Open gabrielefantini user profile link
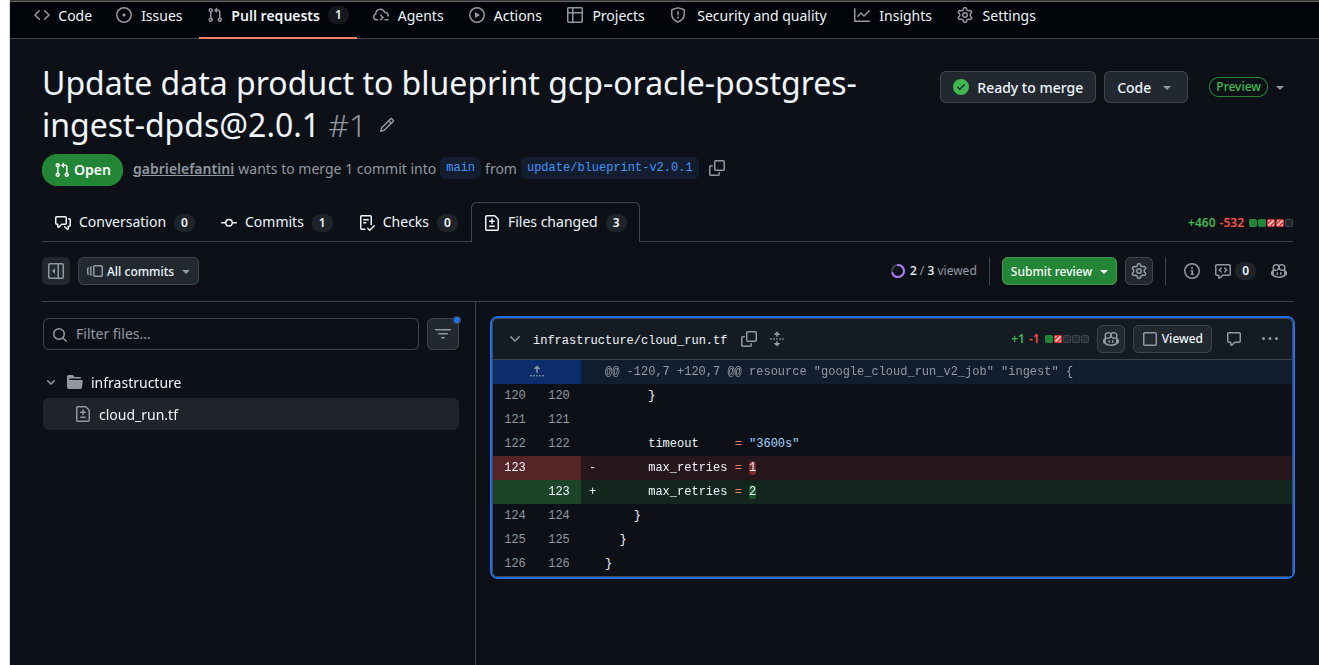 pyautogui.click(x=183, y=168)
